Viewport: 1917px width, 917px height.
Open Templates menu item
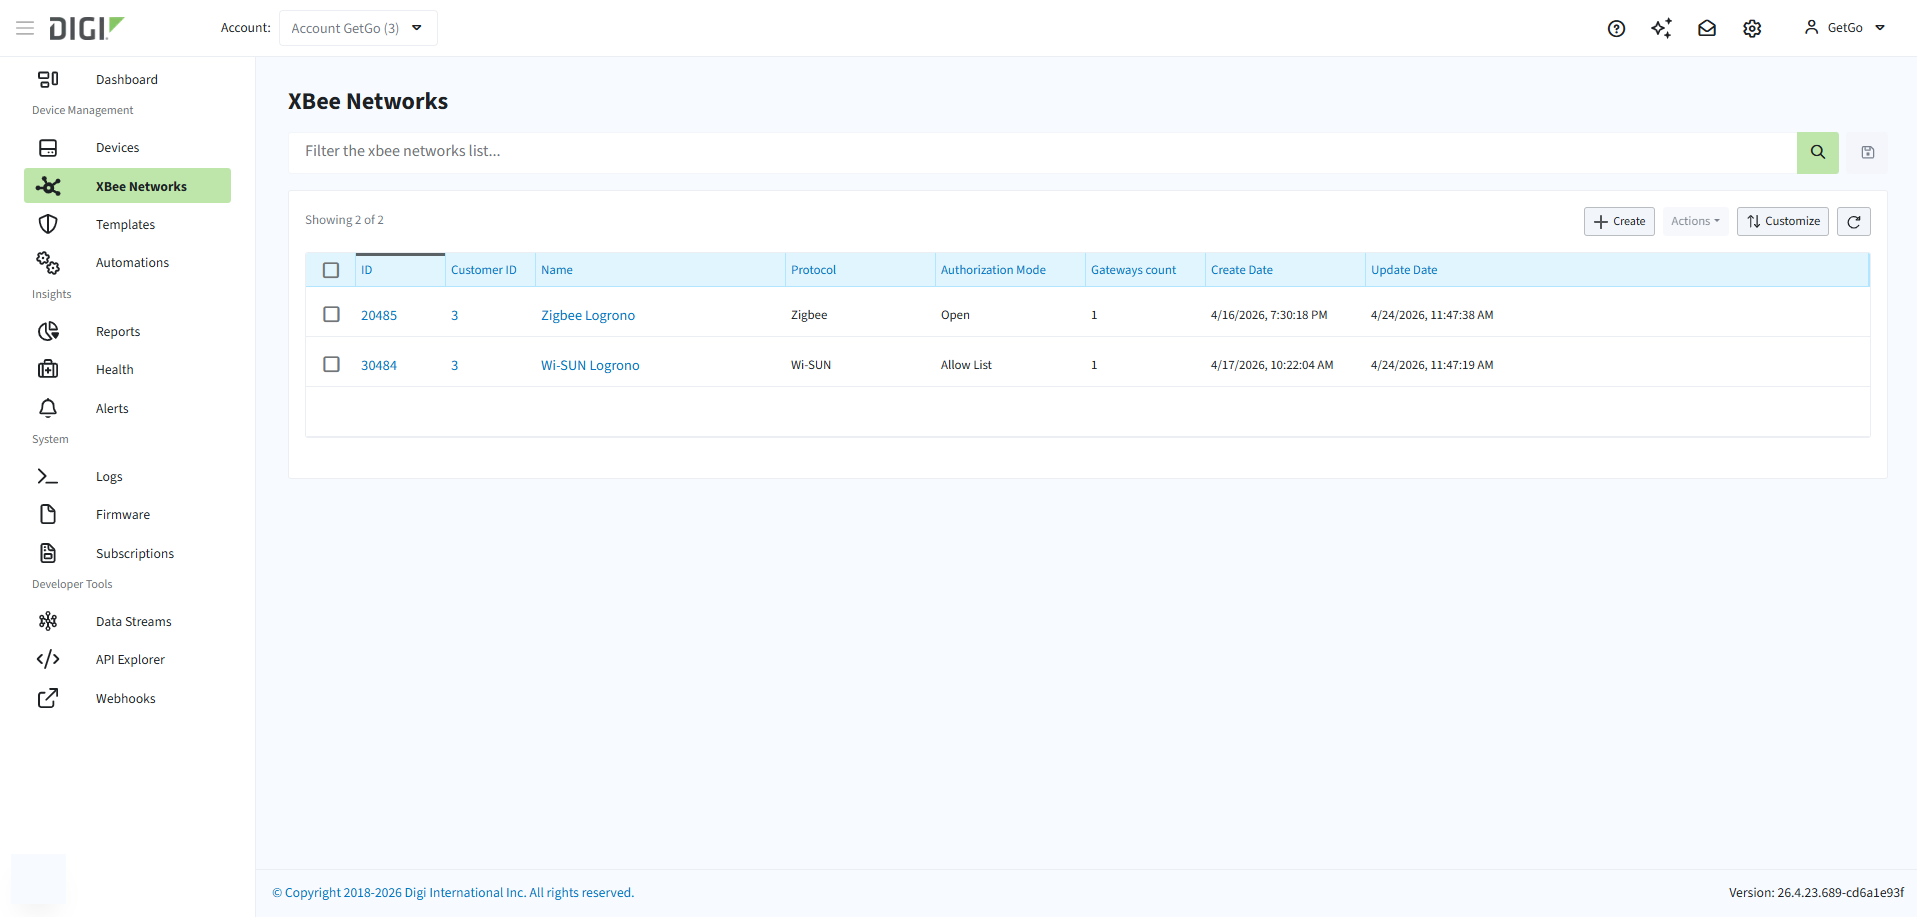(127, 224)
